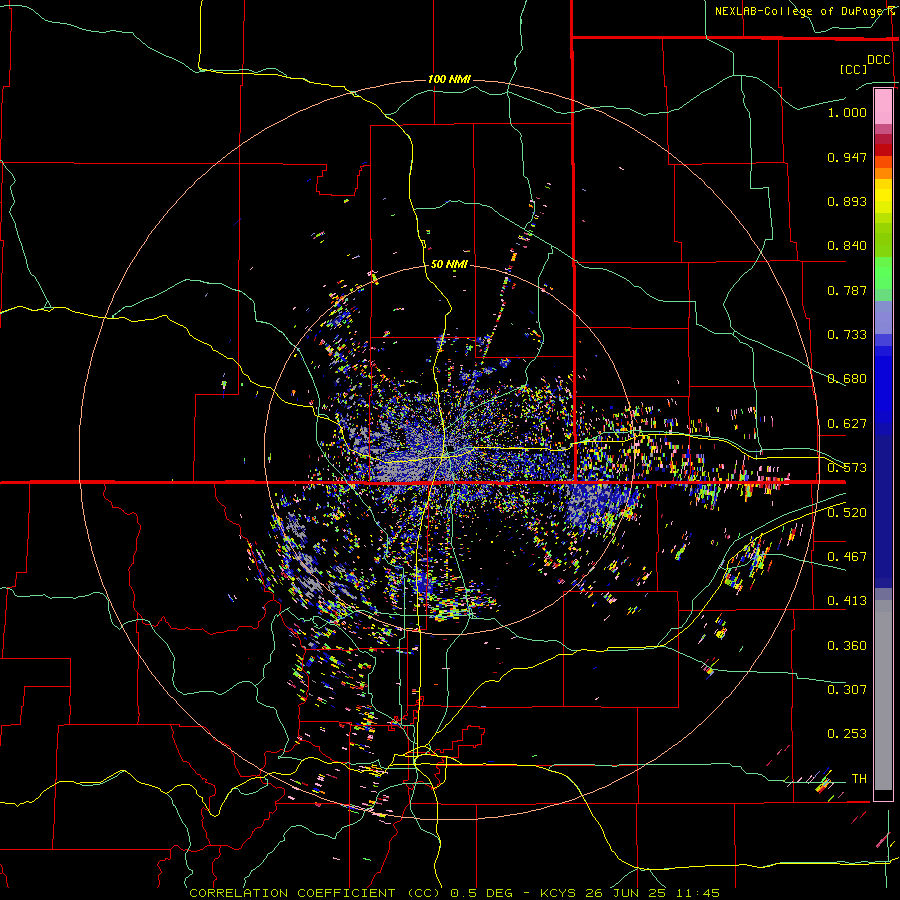Click the gray segment of the color scale
This screenshot has height=900, width=900.
coord(883,695)
